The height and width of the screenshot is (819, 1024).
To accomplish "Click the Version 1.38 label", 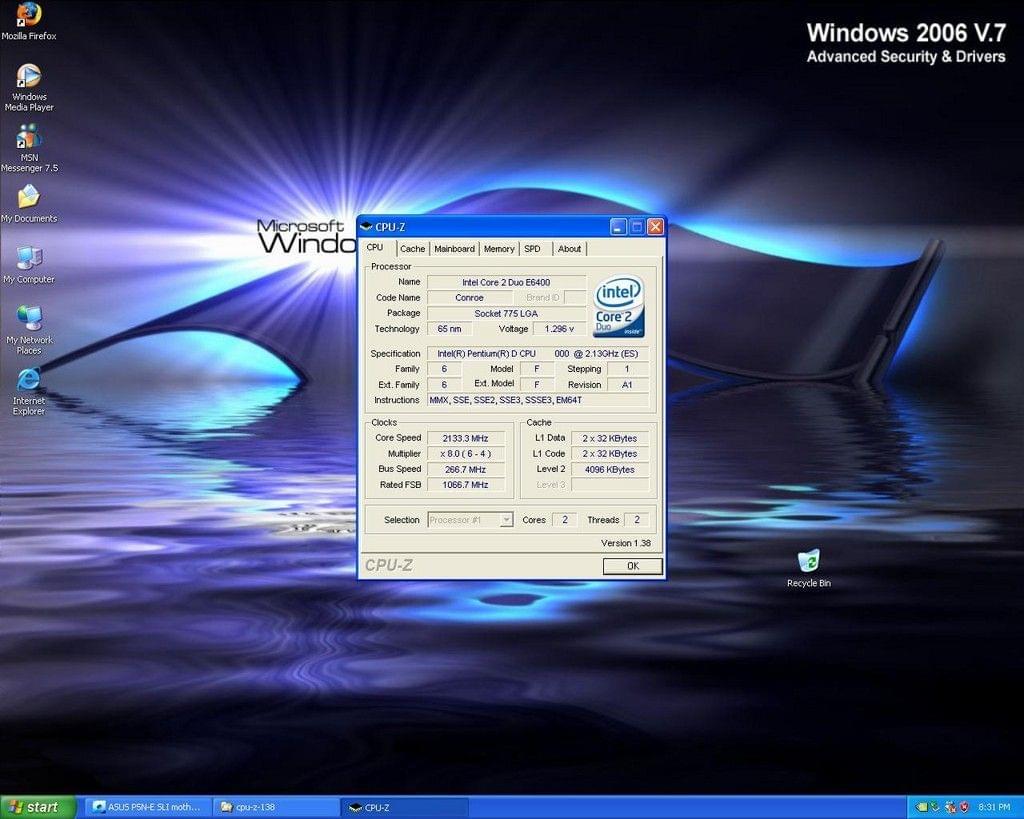I will [x=626, y=543].
